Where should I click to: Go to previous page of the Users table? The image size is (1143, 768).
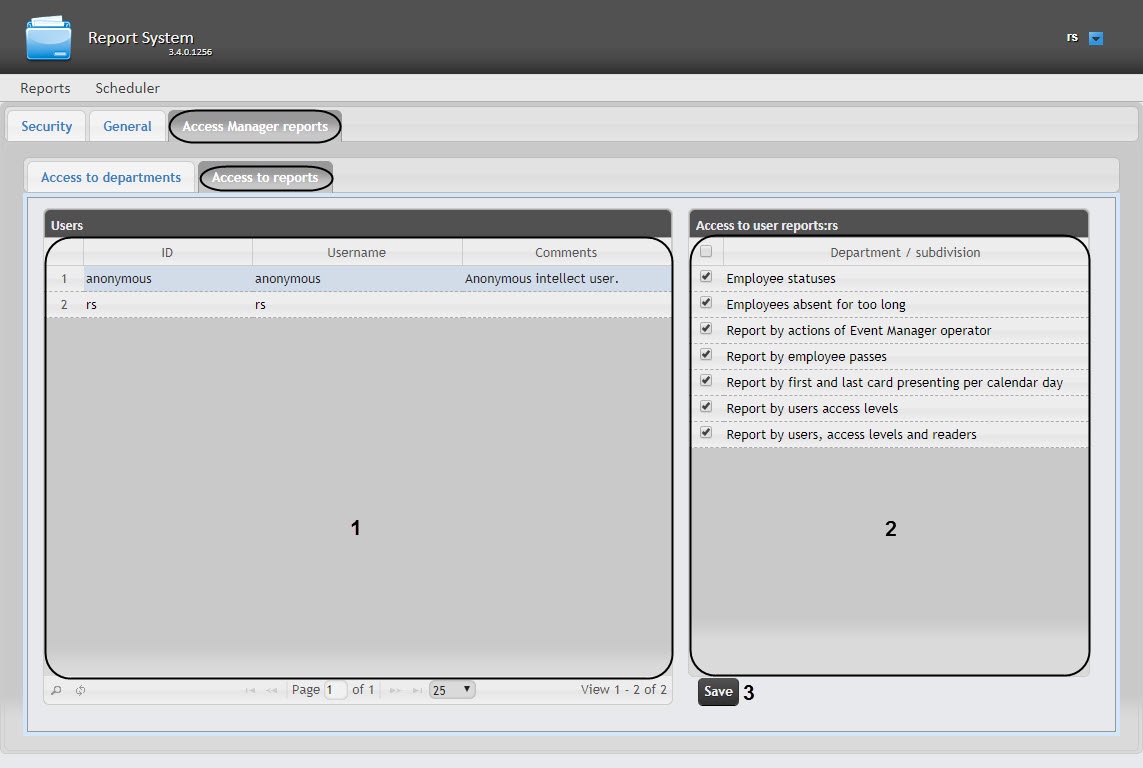pyautogui.click(x=271, y=690)
